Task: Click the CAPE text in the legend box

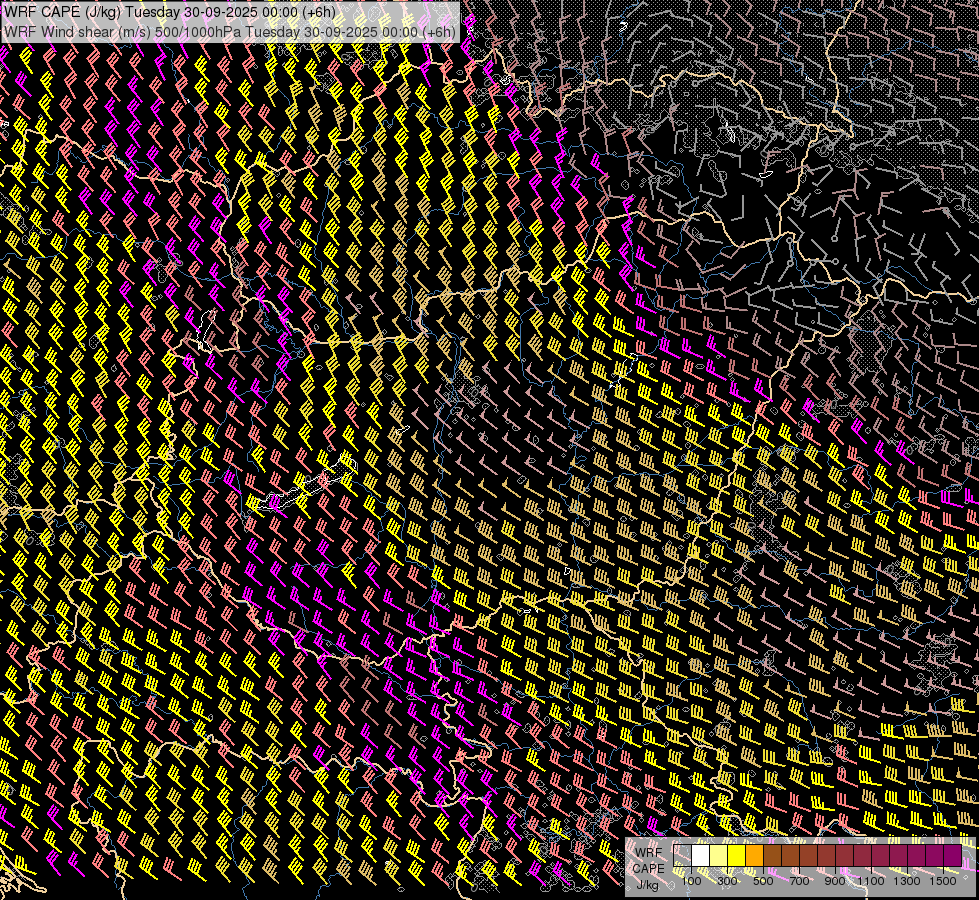Action: pos(648,868)
